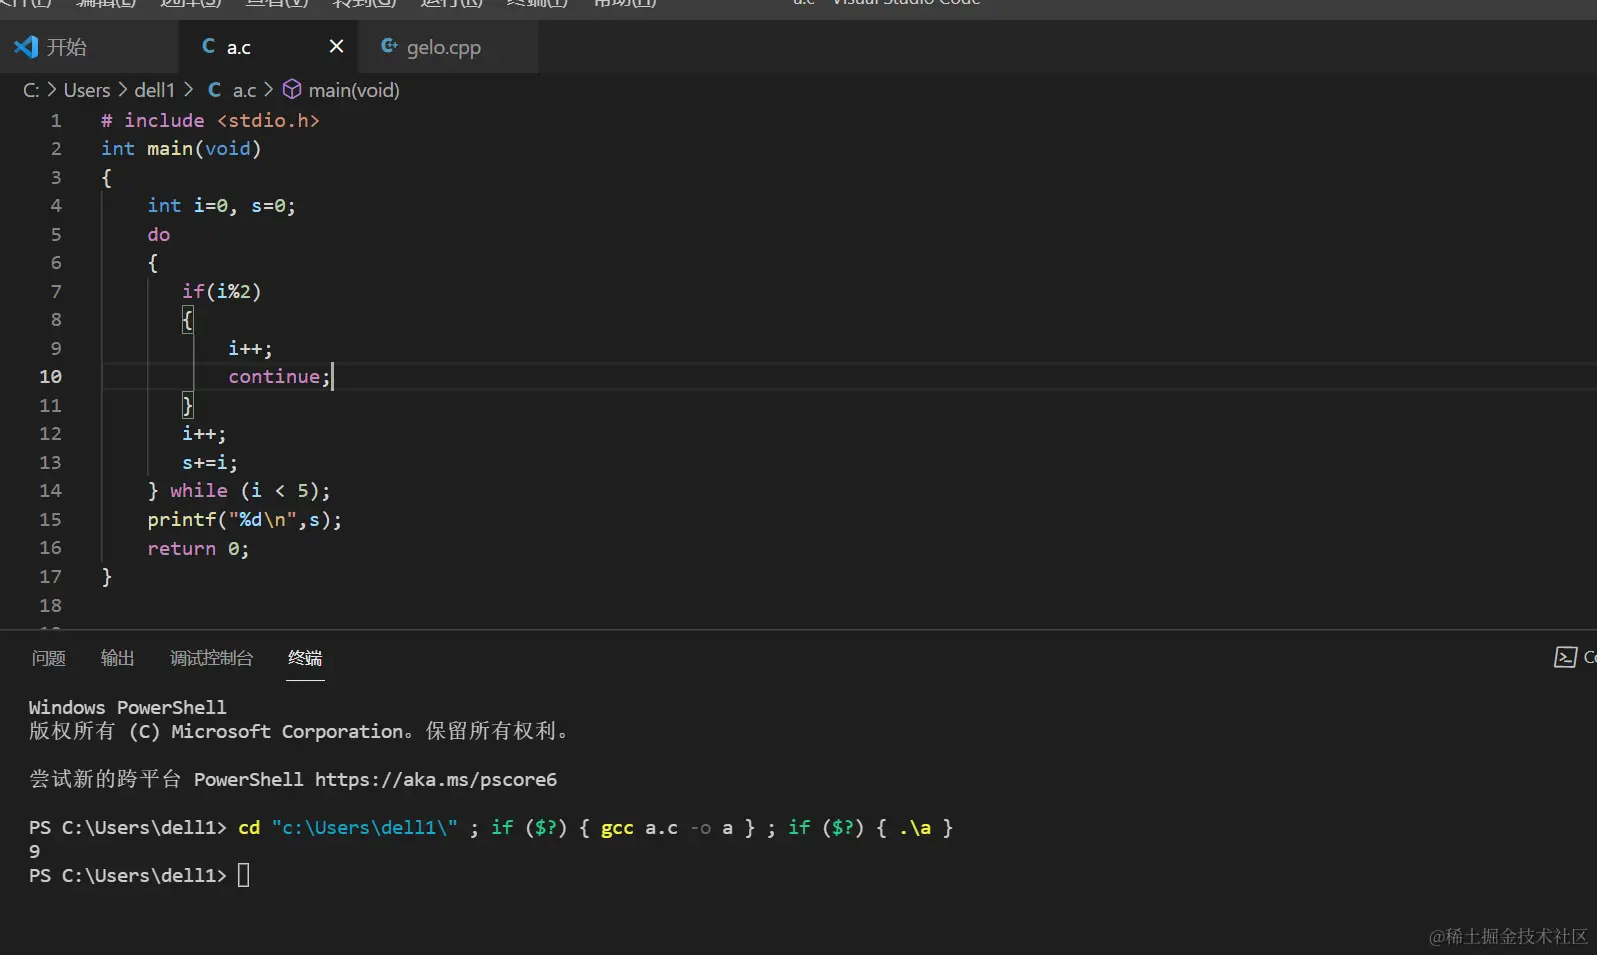This screenshot has height=955, width=1597.
Task: Click line number 14 in the gutter
Action: [x=50, y=490]
